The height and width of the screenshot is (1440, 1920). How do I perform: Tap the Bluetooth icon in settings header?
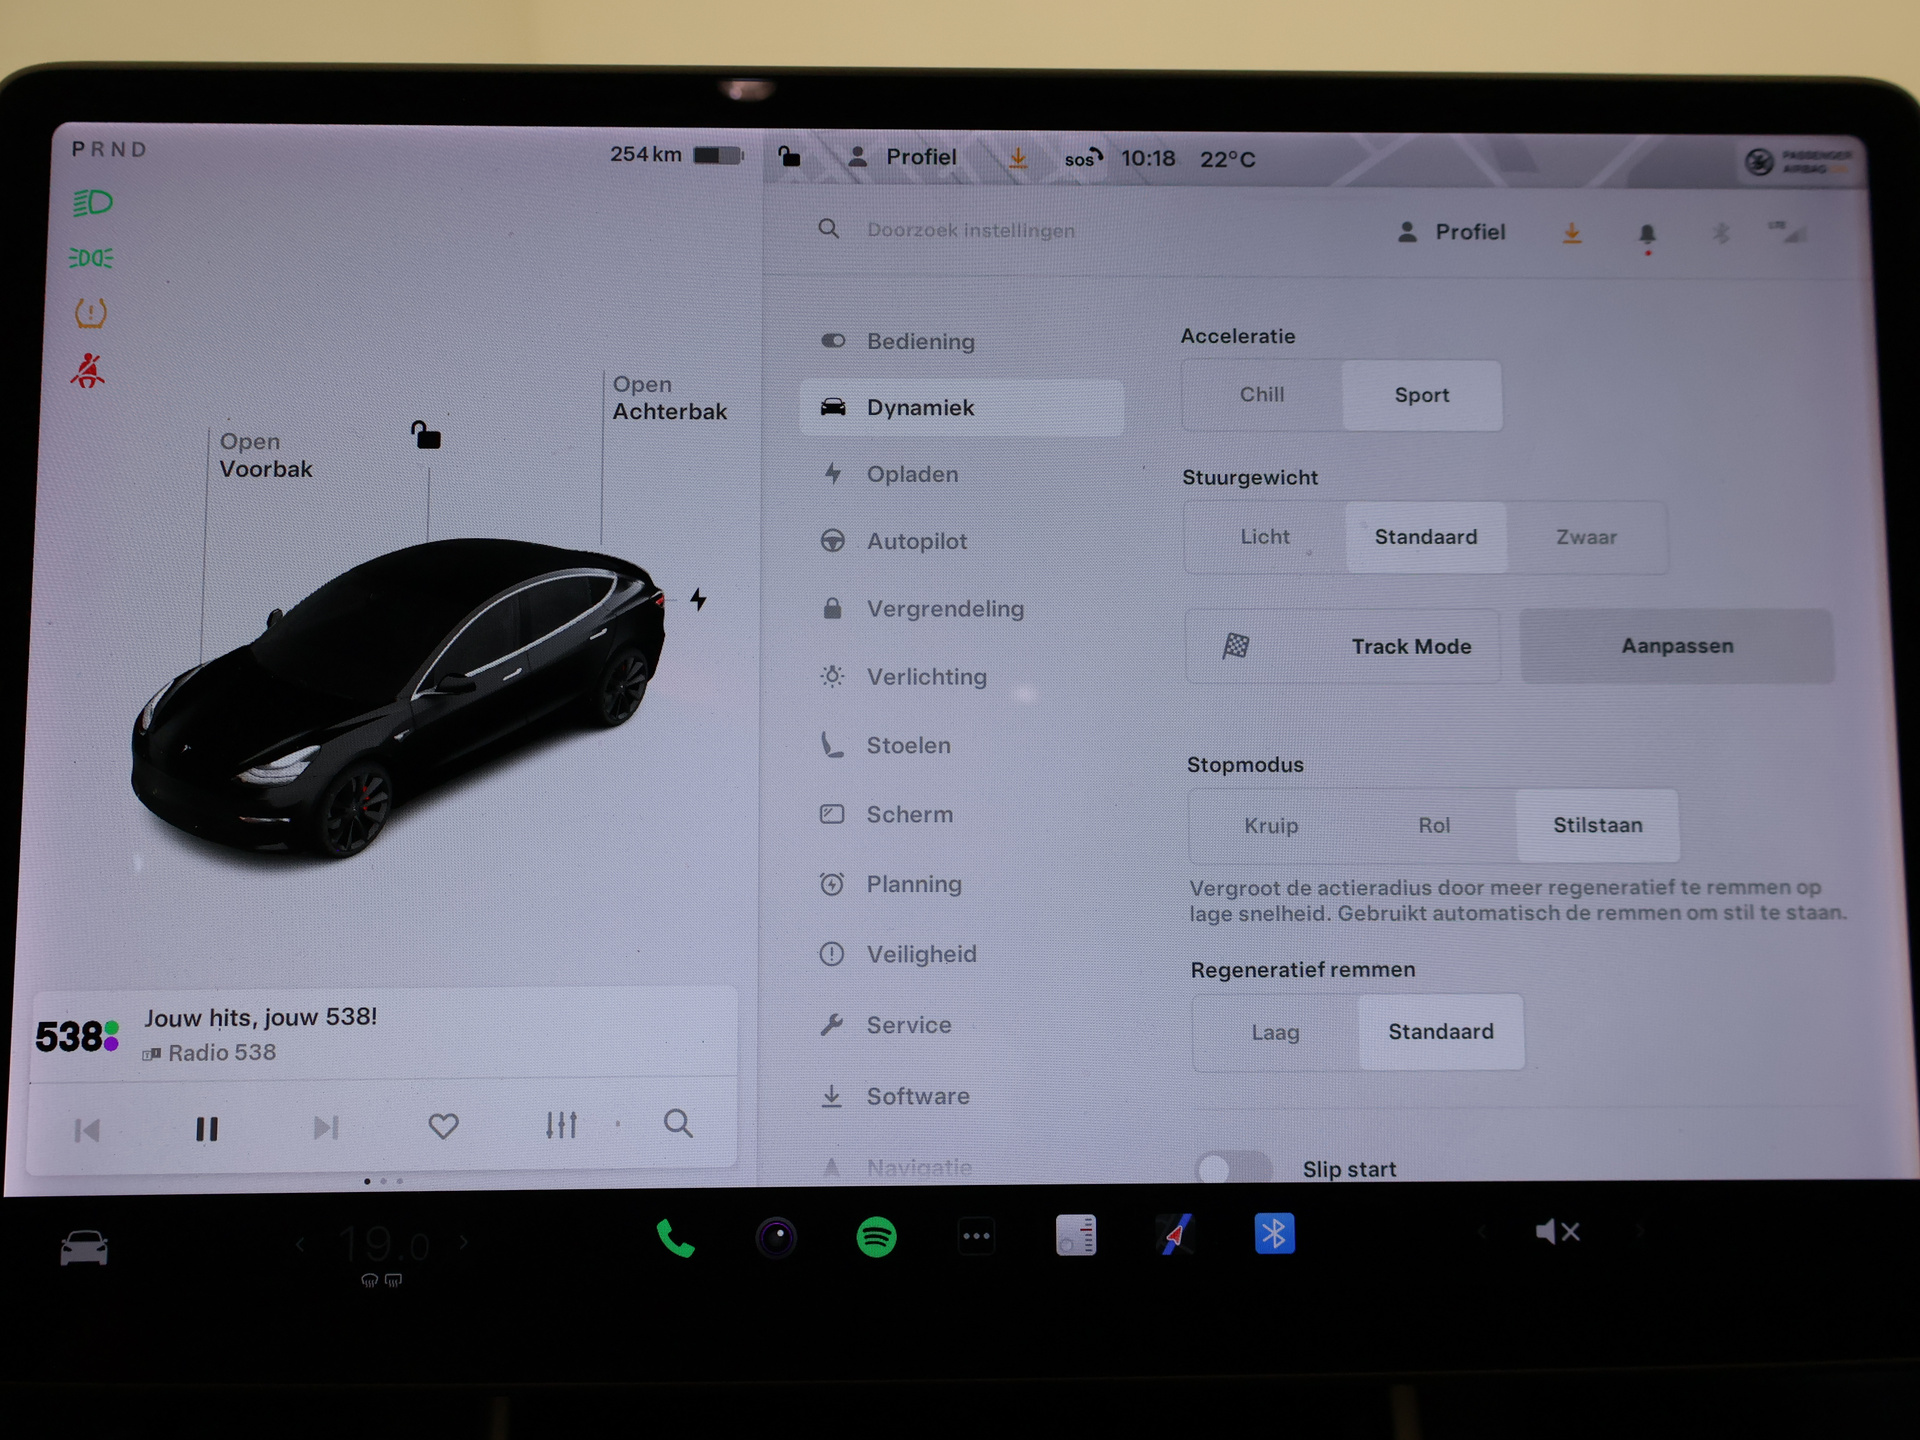(x=1721, y=234)
